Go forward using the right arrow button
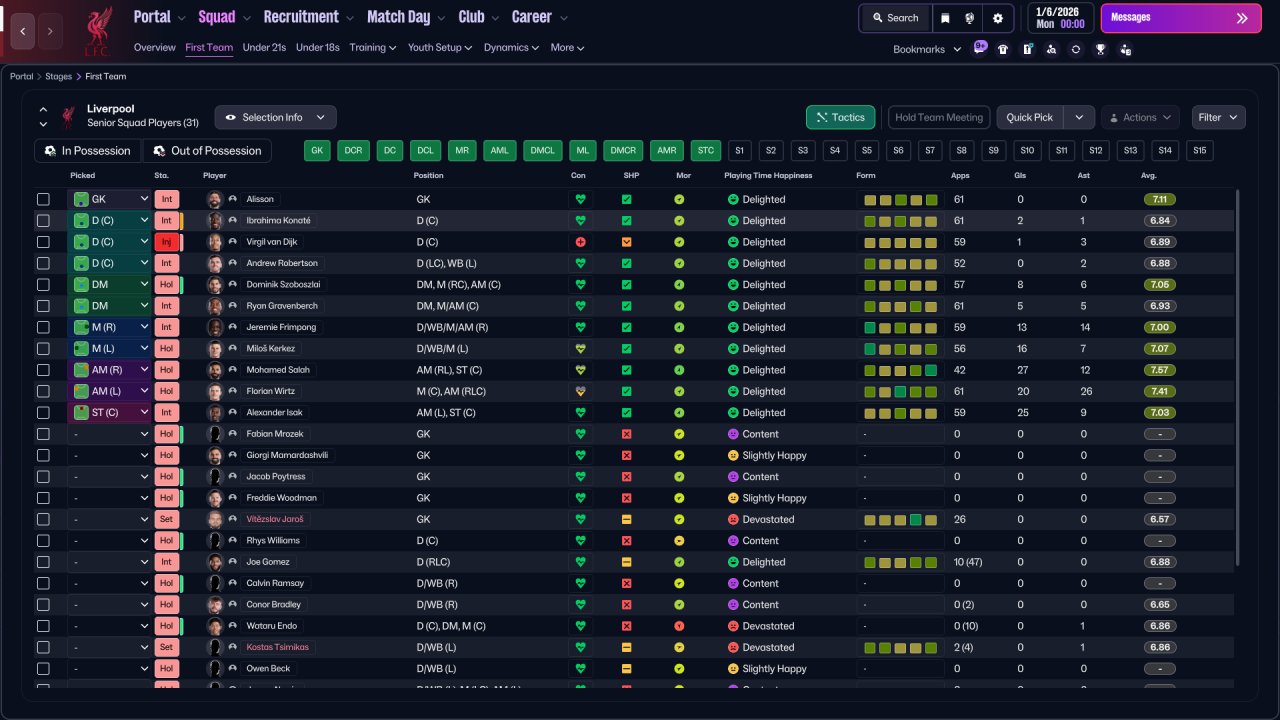Screen dimensions: 1280x720 point(50,31)
